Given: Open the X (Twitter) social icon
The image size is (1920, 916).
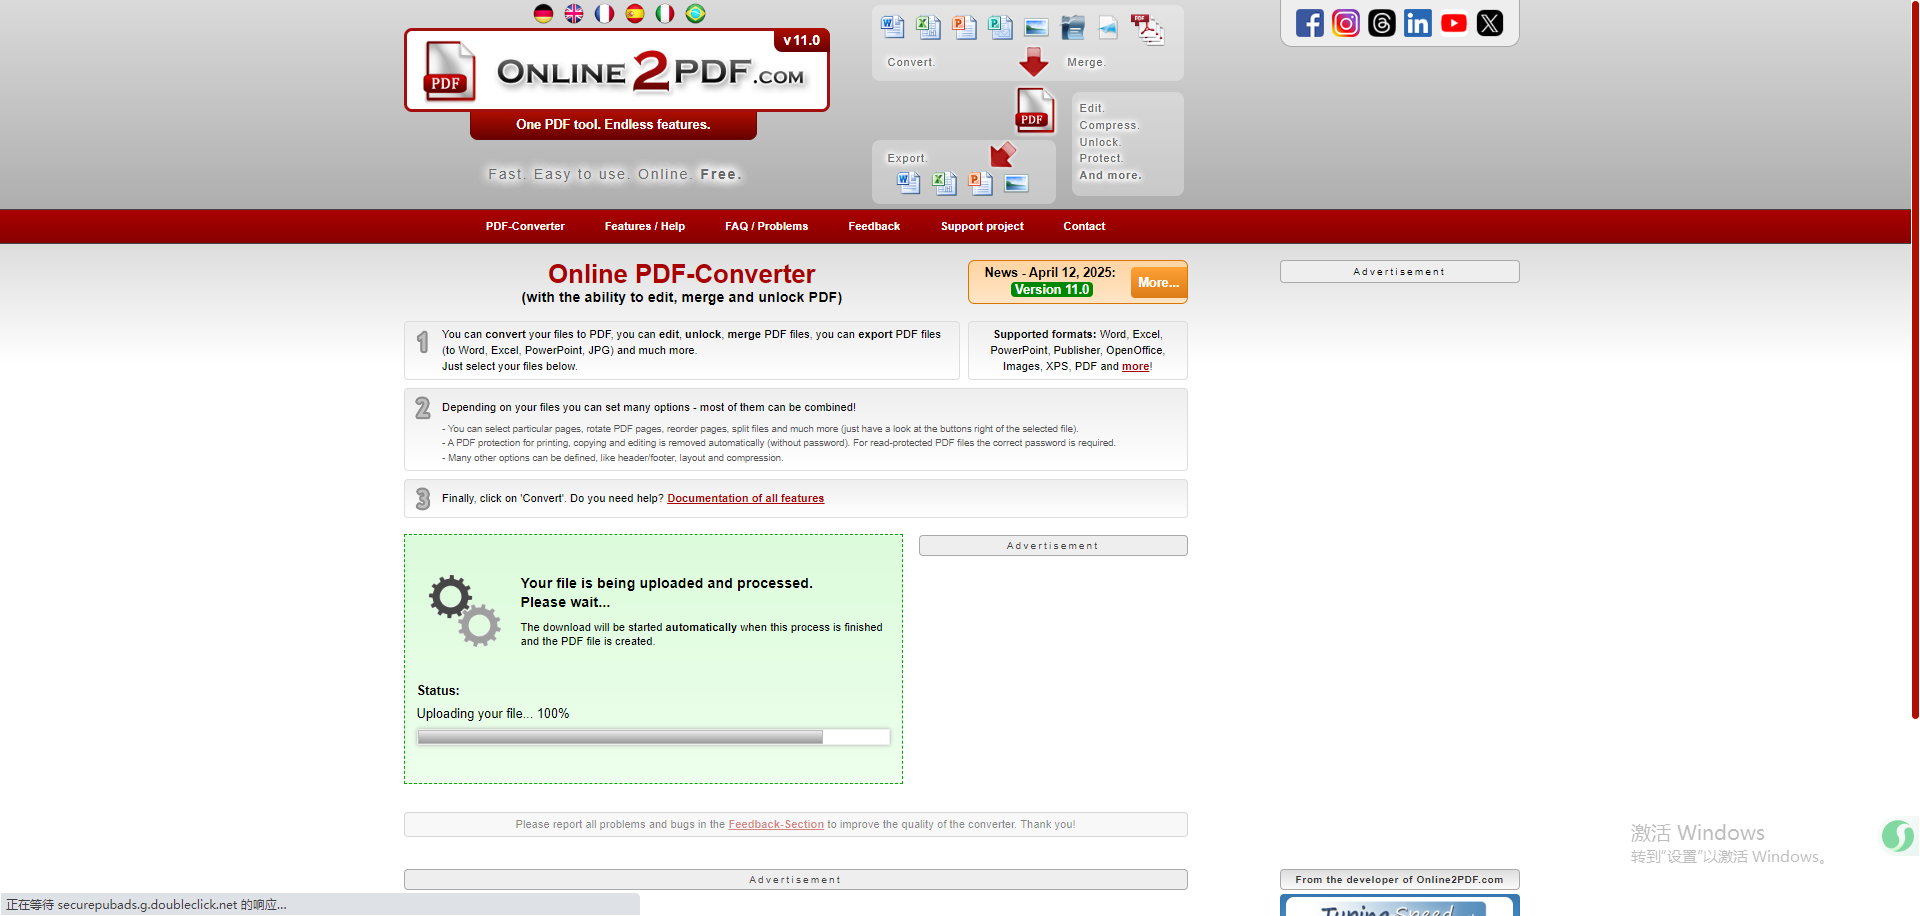Looking at the screenshot, I should (x=1490, y=23).
